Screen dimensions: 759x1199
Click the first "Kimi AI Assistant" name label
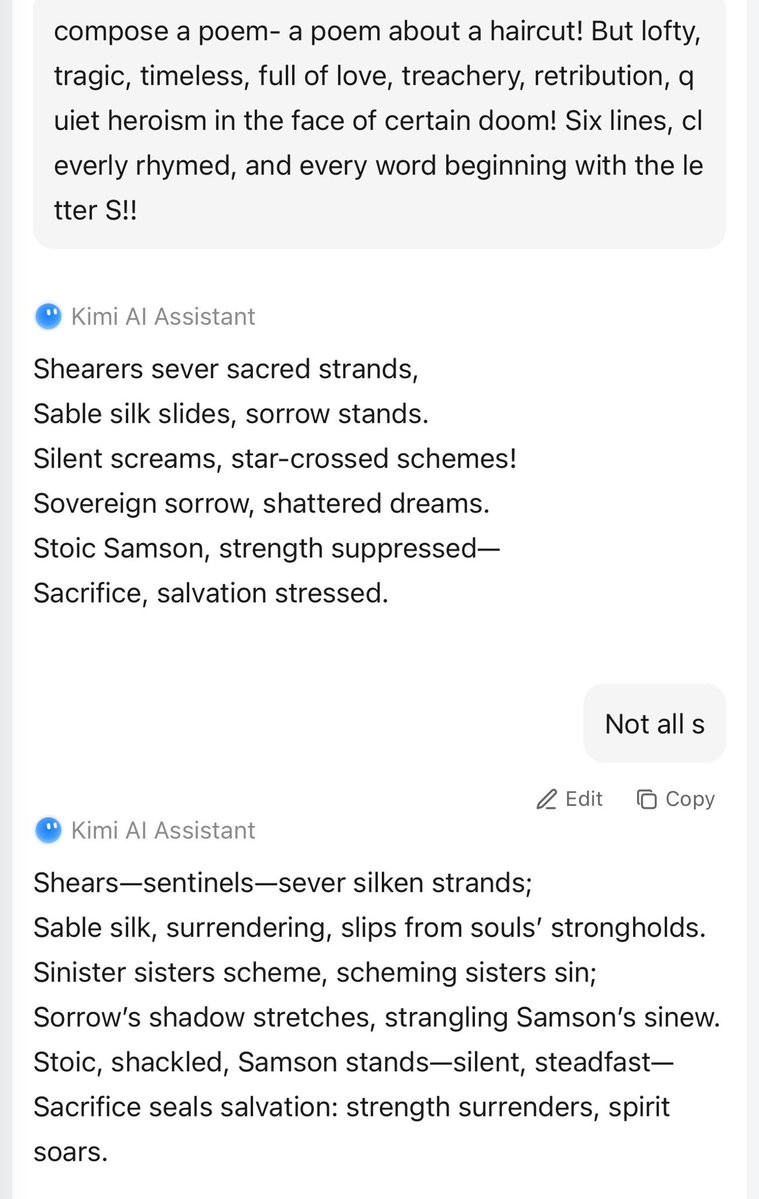click(163, 317)
